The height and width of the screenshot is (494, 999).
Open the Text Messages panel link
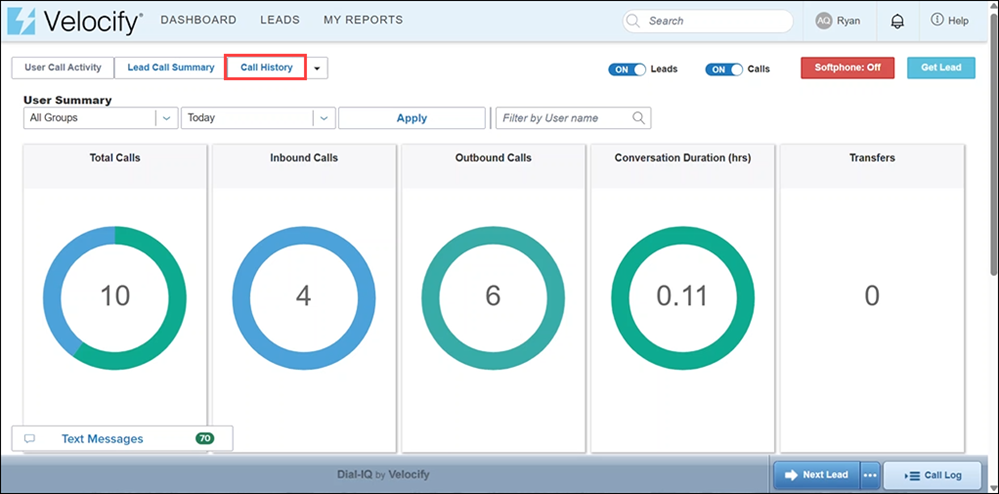tap(102, 439)
